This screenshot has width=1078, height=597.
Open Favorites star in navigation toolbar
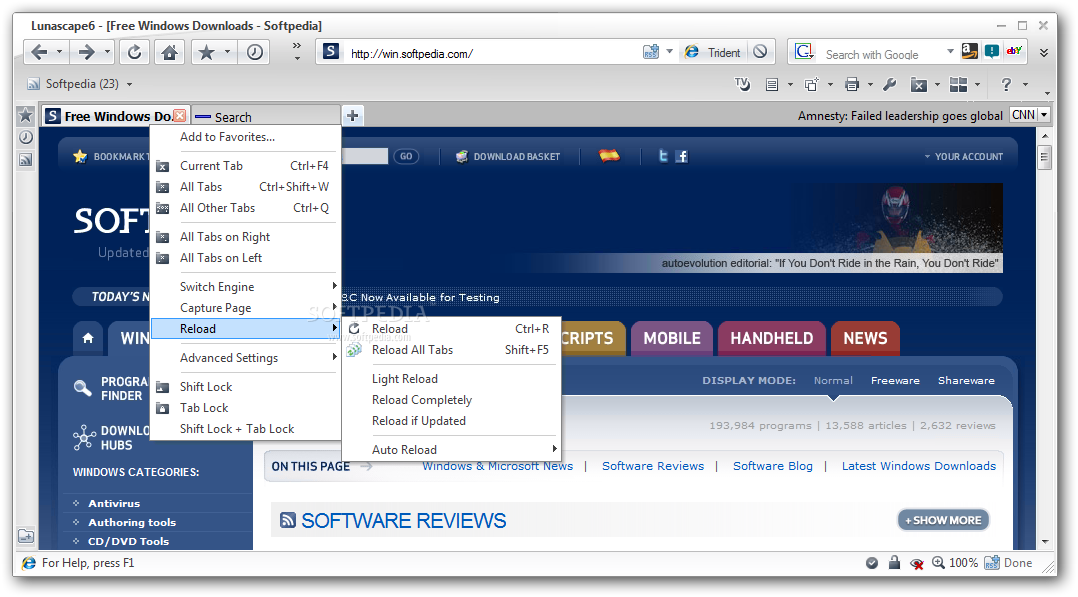point(206,52)
